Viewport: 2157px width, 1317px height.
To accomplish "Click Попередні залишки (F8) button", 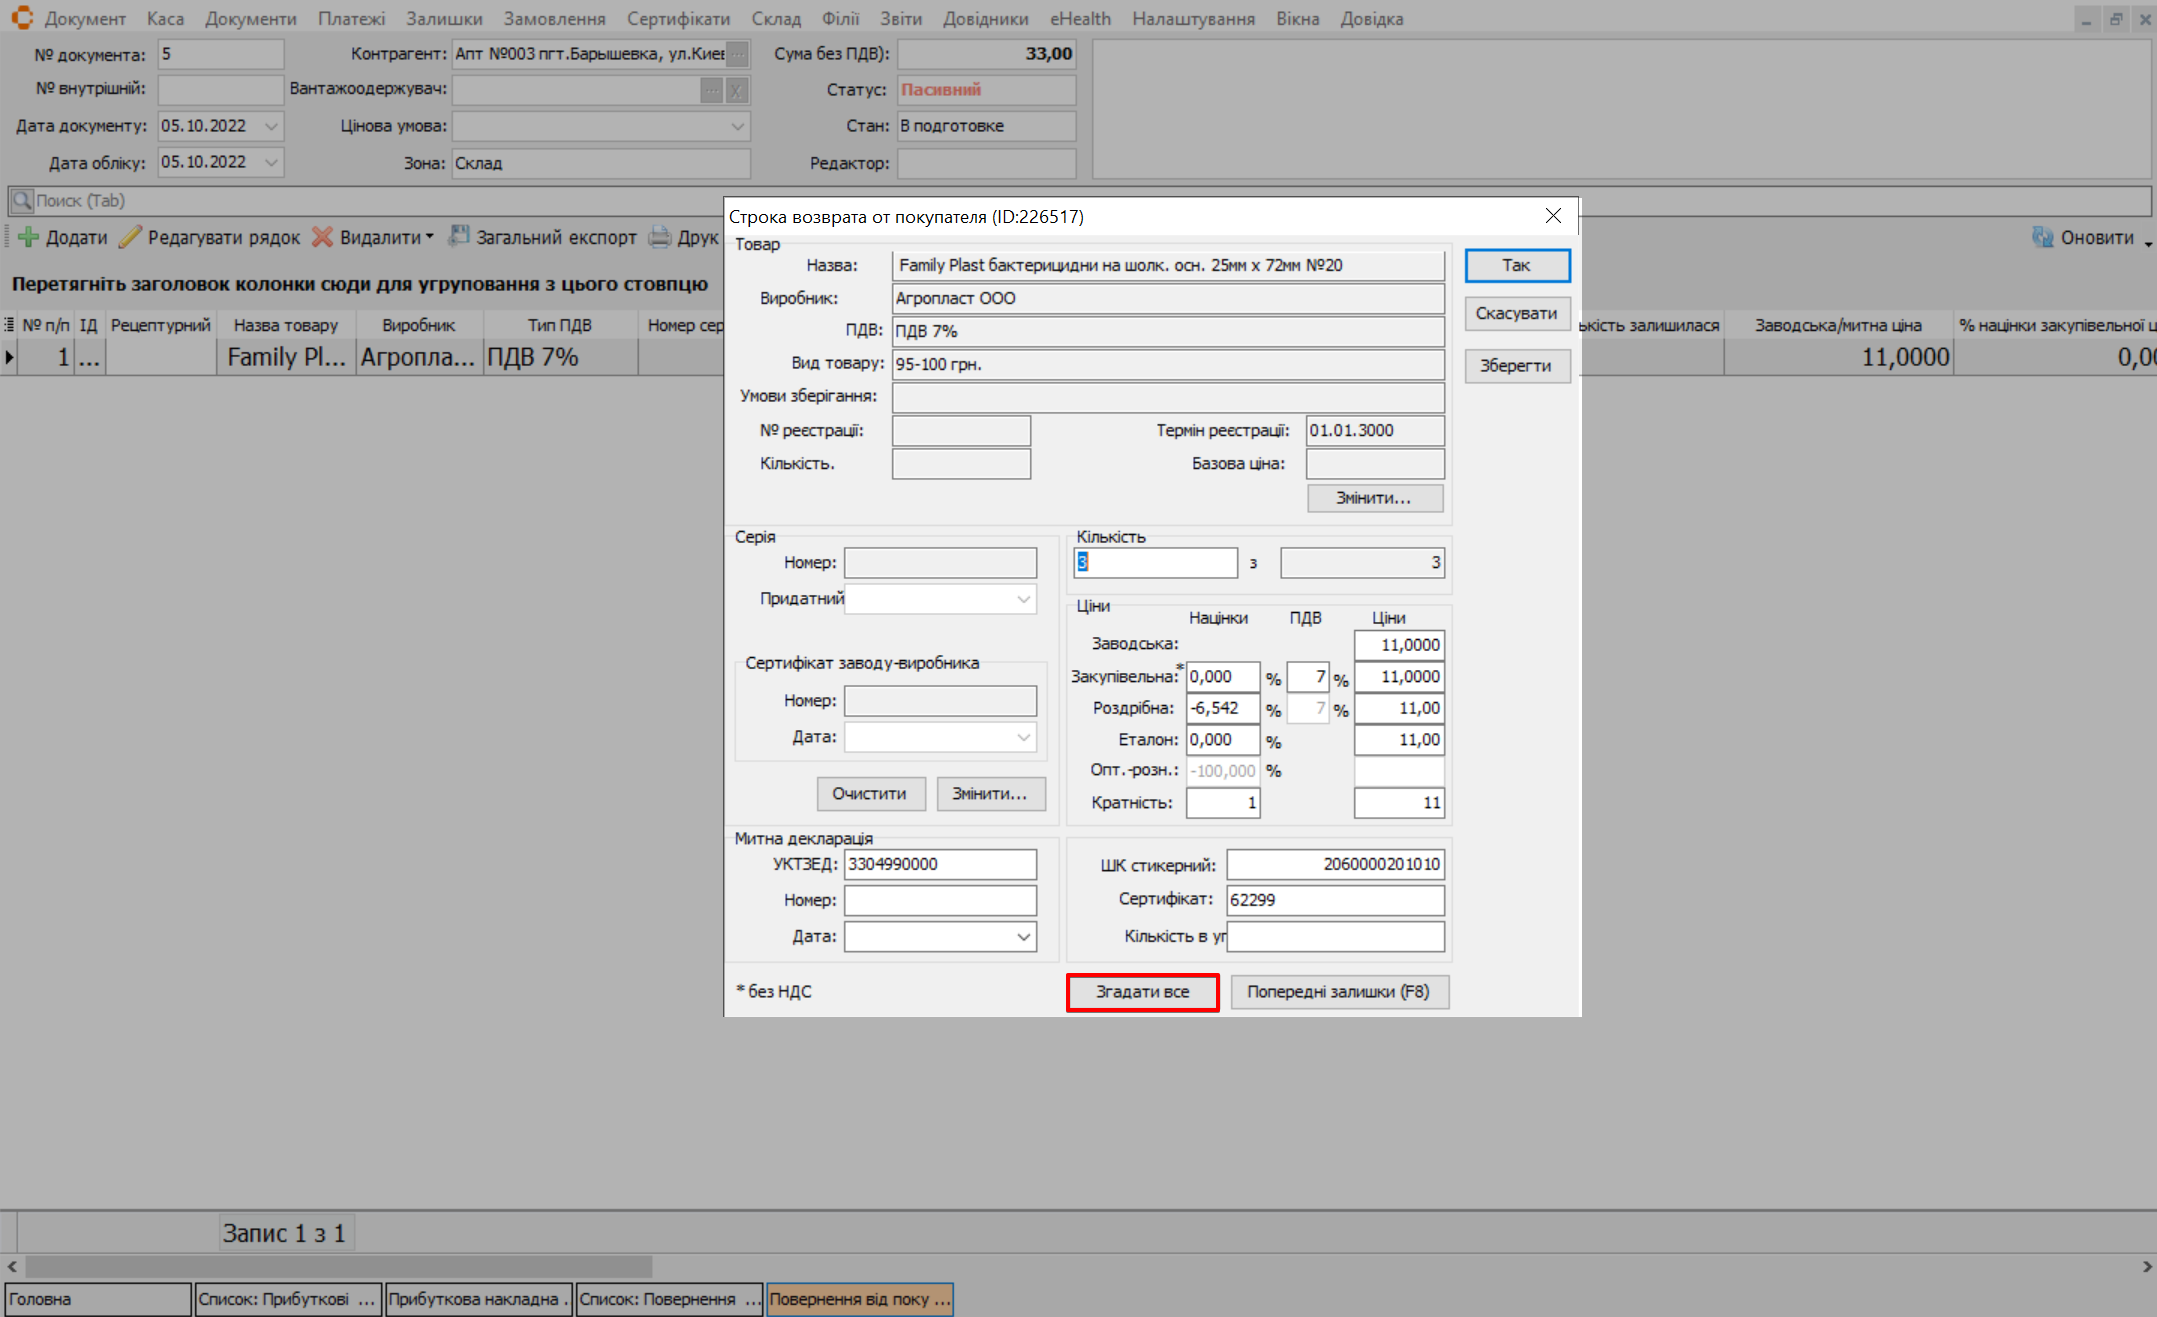I will pyautogui.click(x=1338, y=992).
